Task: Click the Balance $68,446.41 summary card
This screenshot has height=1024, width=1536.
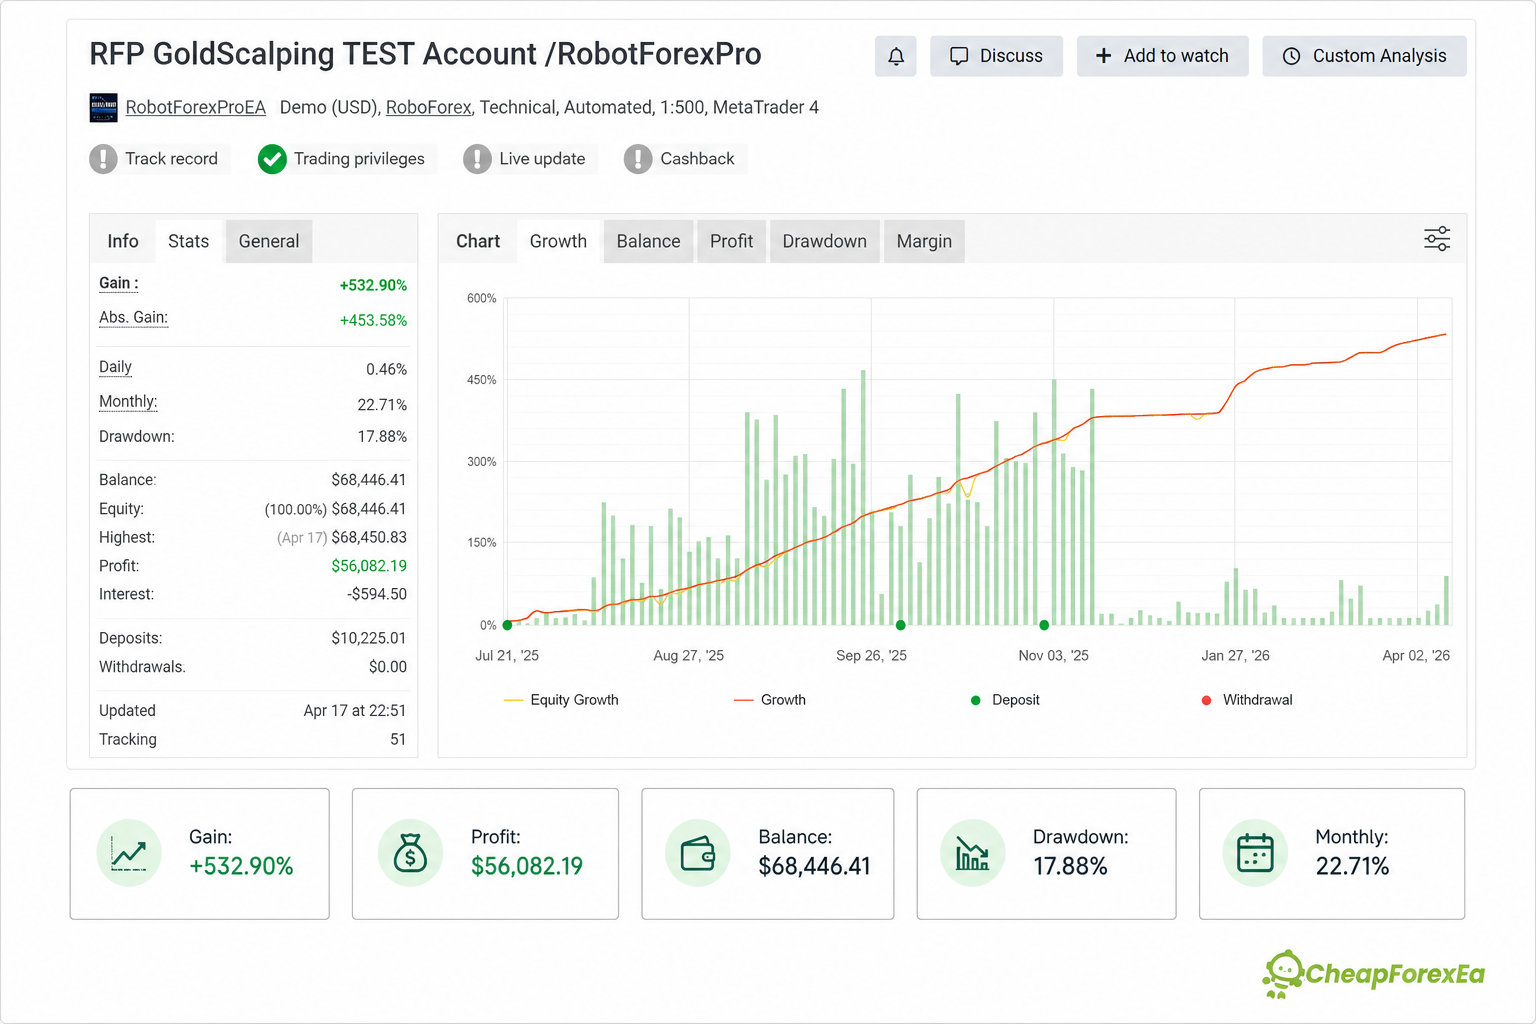Action: (767, 854)
